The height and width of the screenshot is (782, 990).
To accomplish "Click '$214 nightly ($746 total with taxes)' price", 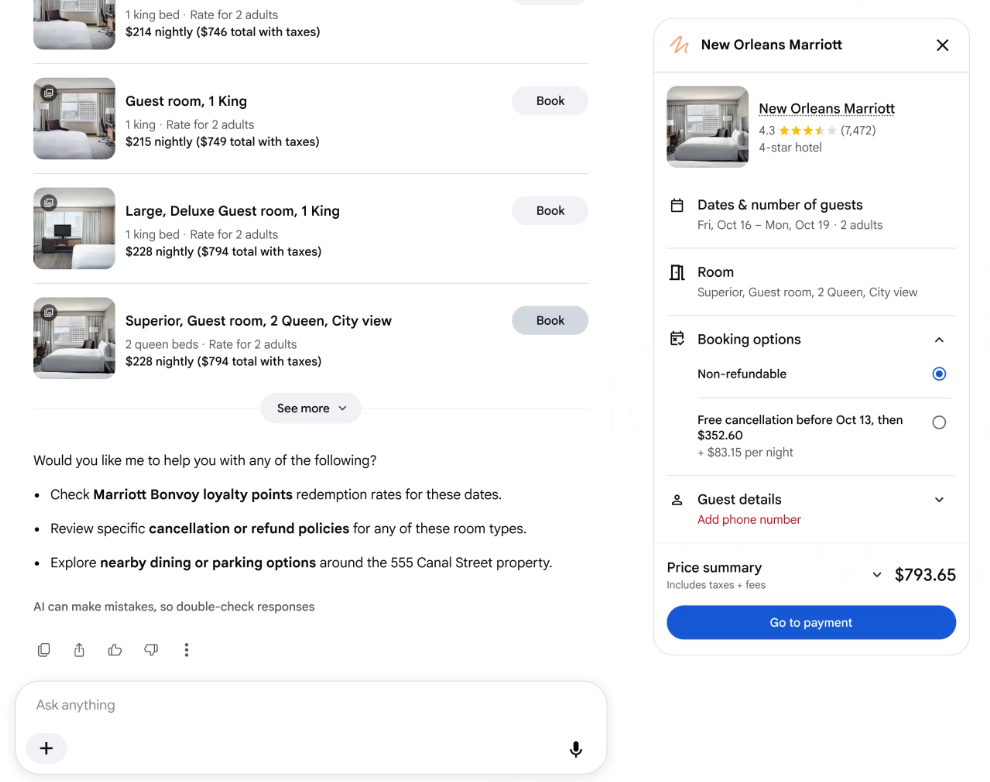I will [222, 32].
